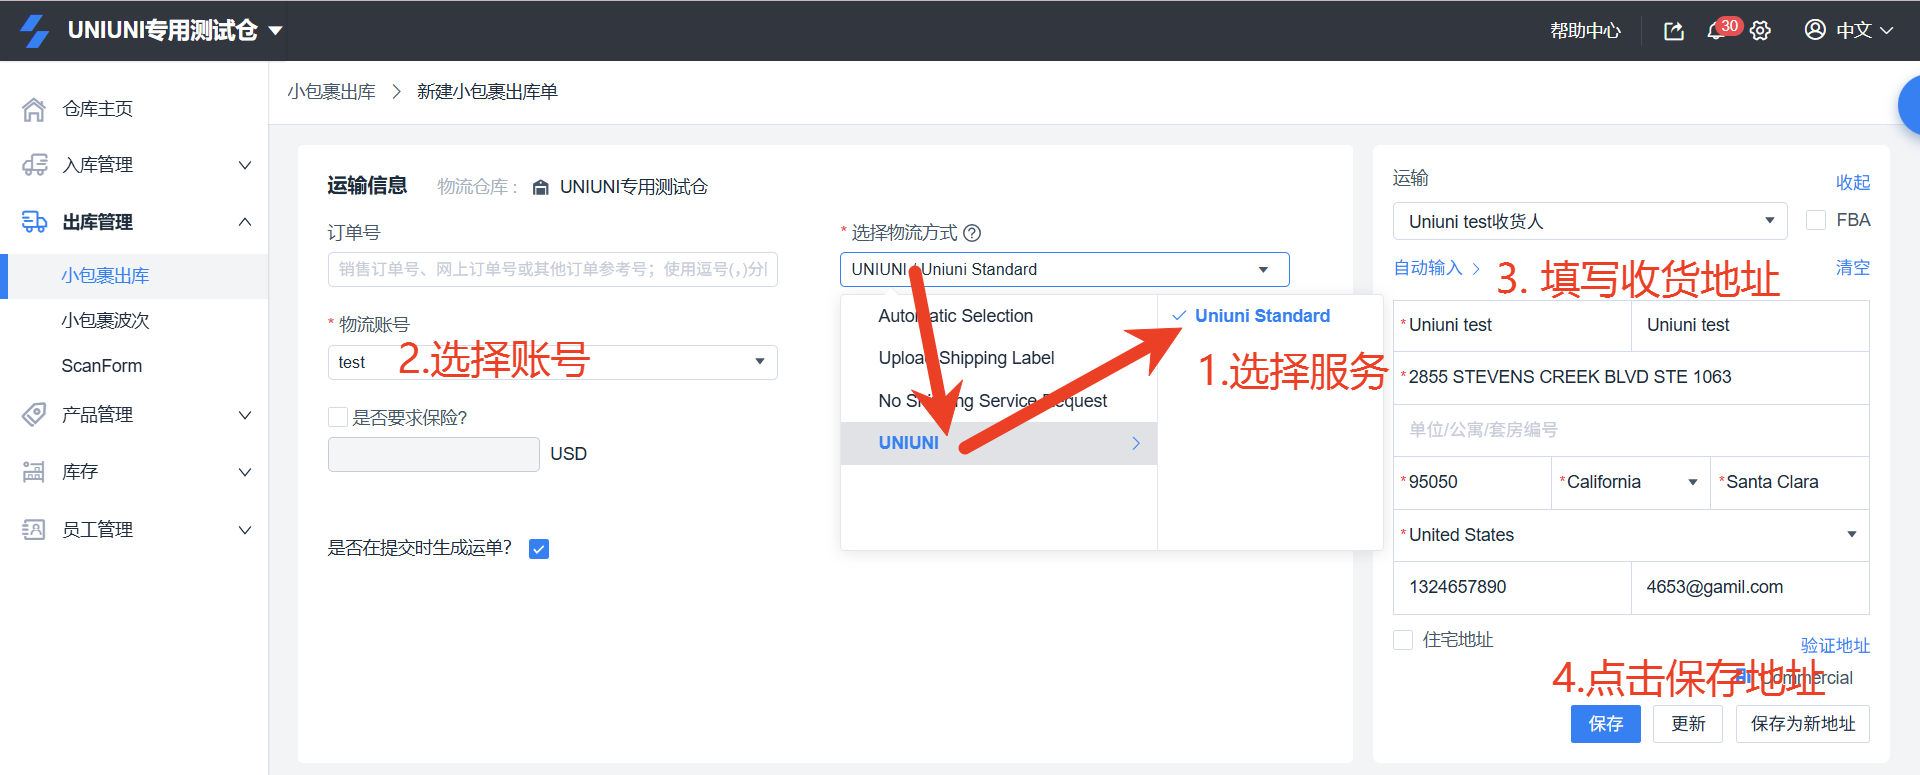The height and width of the screenshot is (775, 1920).
Task: Click the 仓库主页 home icon
Action: (x=35, y=109)
